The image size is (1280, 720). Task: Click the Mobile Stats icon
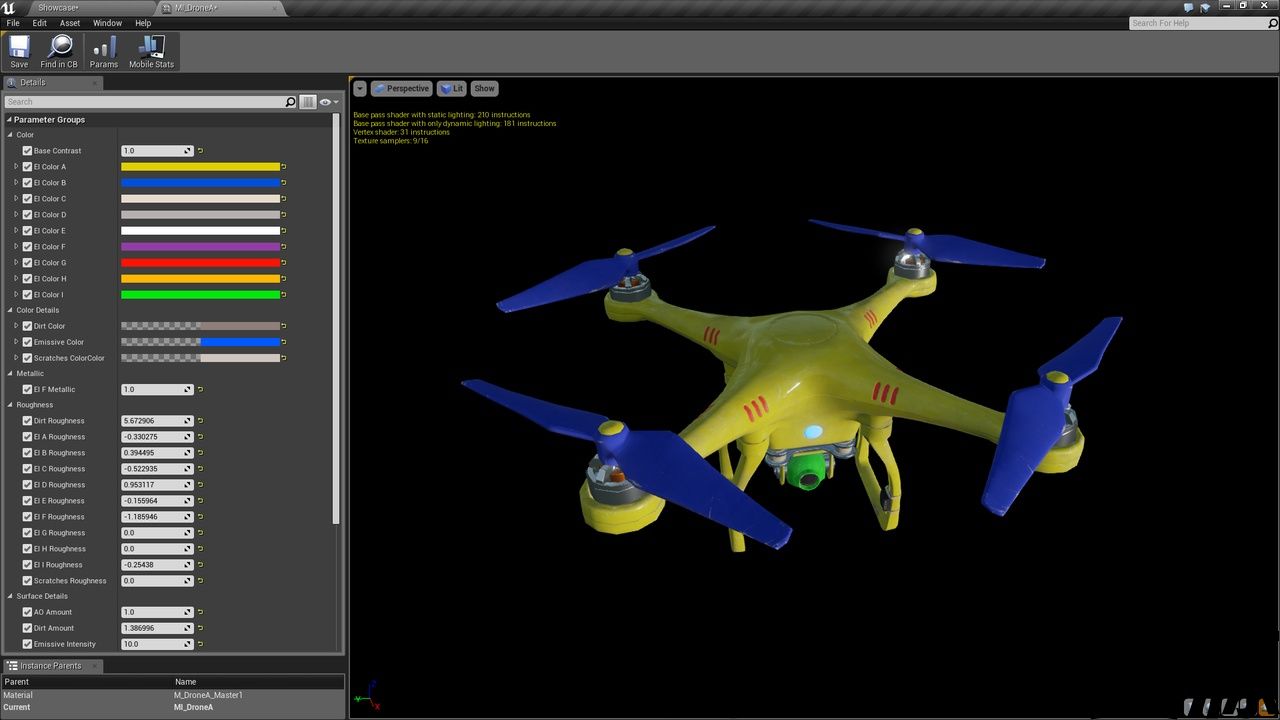coord(151,51)
